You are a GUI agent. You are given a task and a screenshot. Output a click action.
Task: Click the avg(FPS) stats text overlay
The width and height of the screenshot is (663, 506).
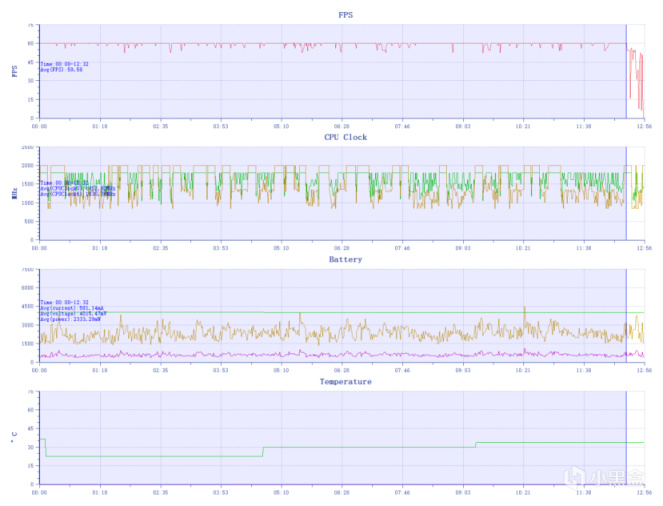[61, 70]
